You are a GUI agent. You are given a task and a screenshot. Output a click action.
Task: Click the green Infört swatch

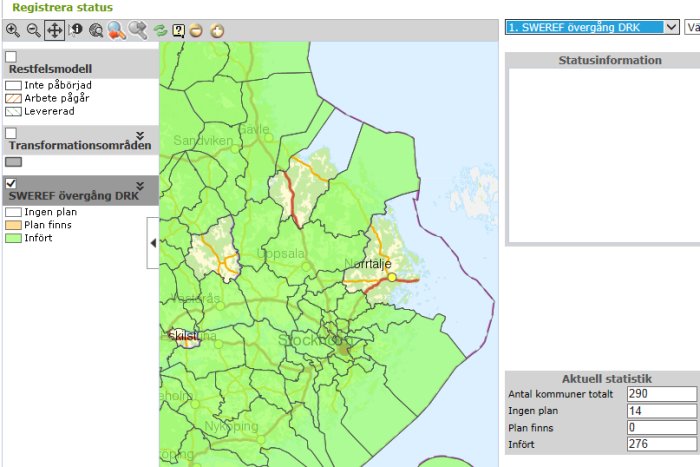(x=13, y=238)
